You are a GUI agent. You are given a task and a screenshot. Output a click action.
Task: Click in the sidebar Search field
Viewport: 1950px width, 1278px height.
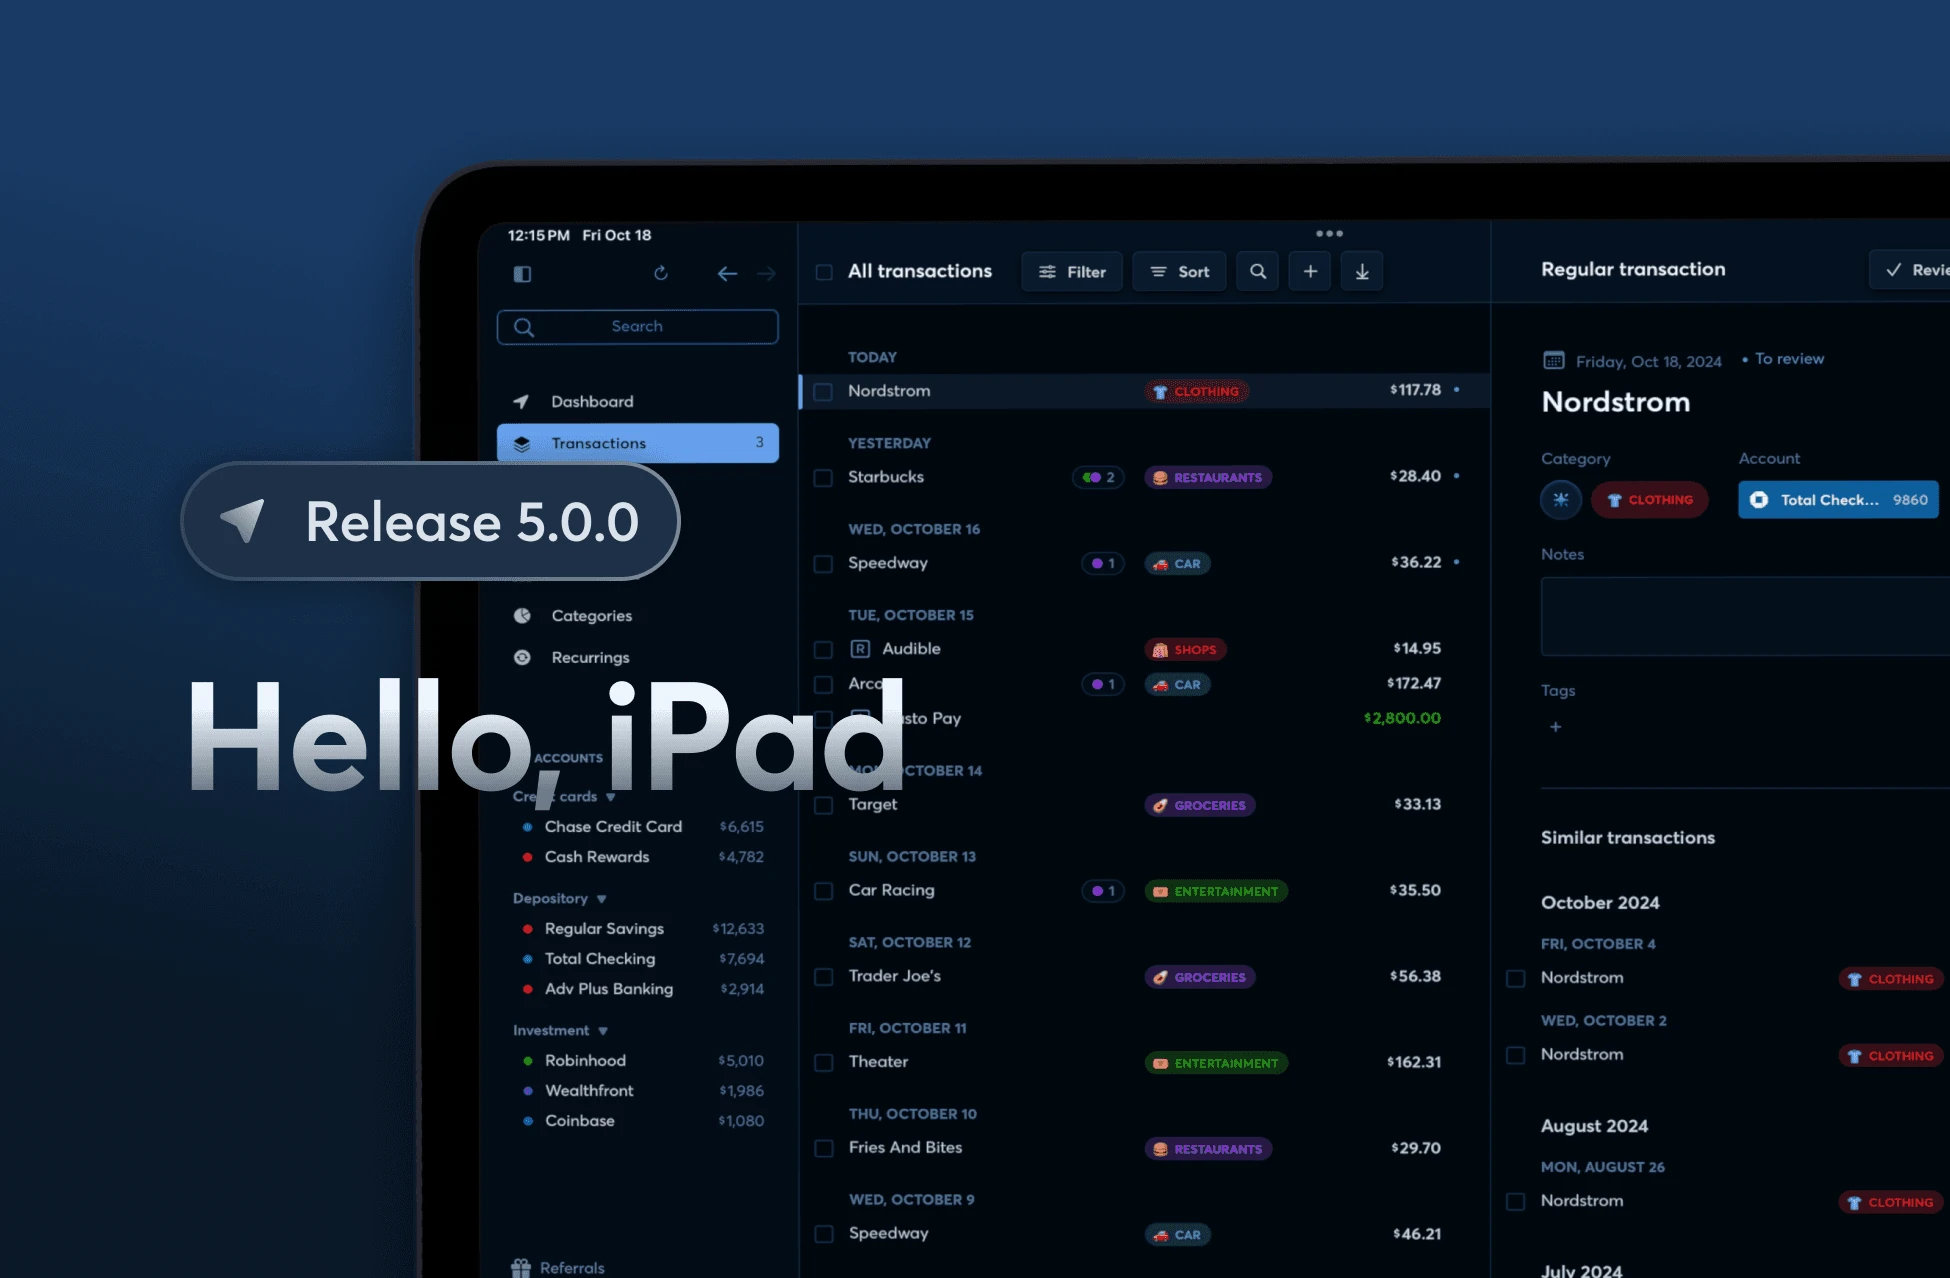click(638, 327)
